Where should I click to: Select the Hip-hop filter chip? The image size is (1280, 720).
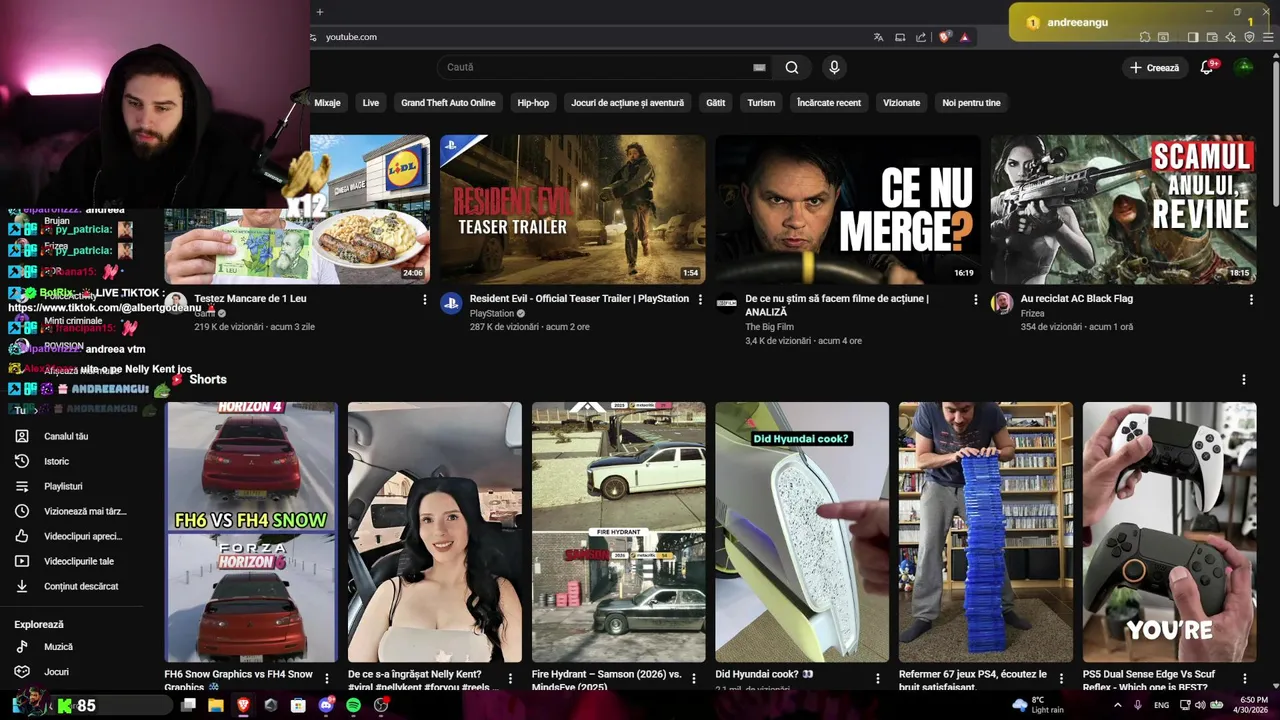point(533,103)
